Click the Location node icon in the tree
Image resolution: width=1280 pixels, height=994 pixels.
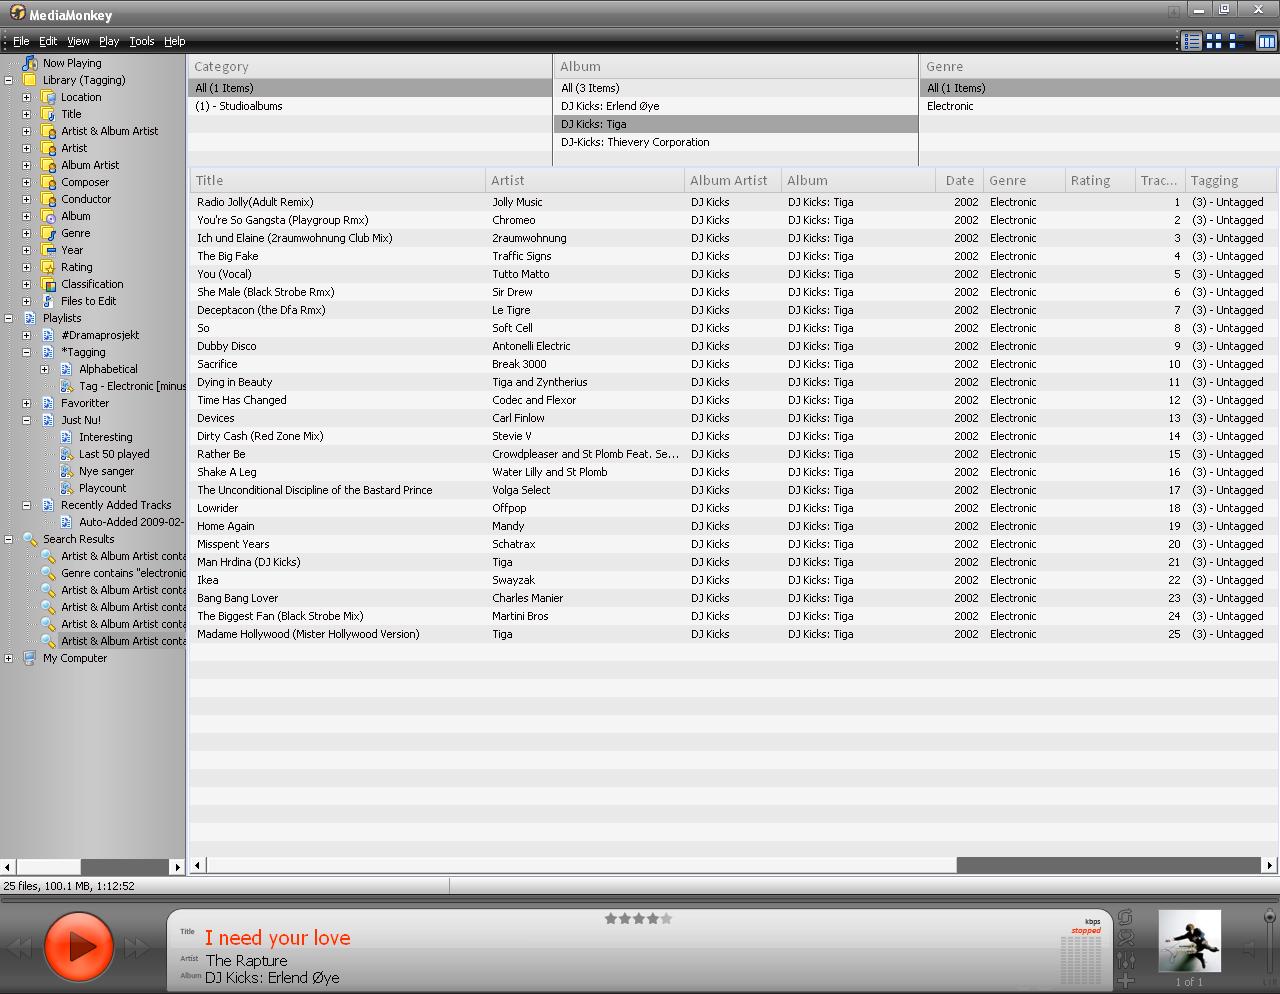(x=48, y=97)
